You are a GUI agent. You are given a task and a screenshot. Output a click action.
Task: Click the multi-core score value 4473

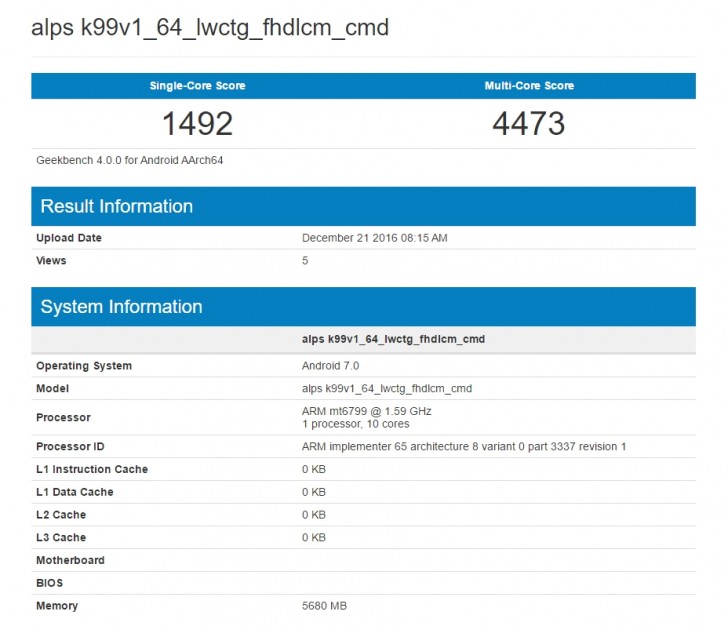(x=529, y=123)
